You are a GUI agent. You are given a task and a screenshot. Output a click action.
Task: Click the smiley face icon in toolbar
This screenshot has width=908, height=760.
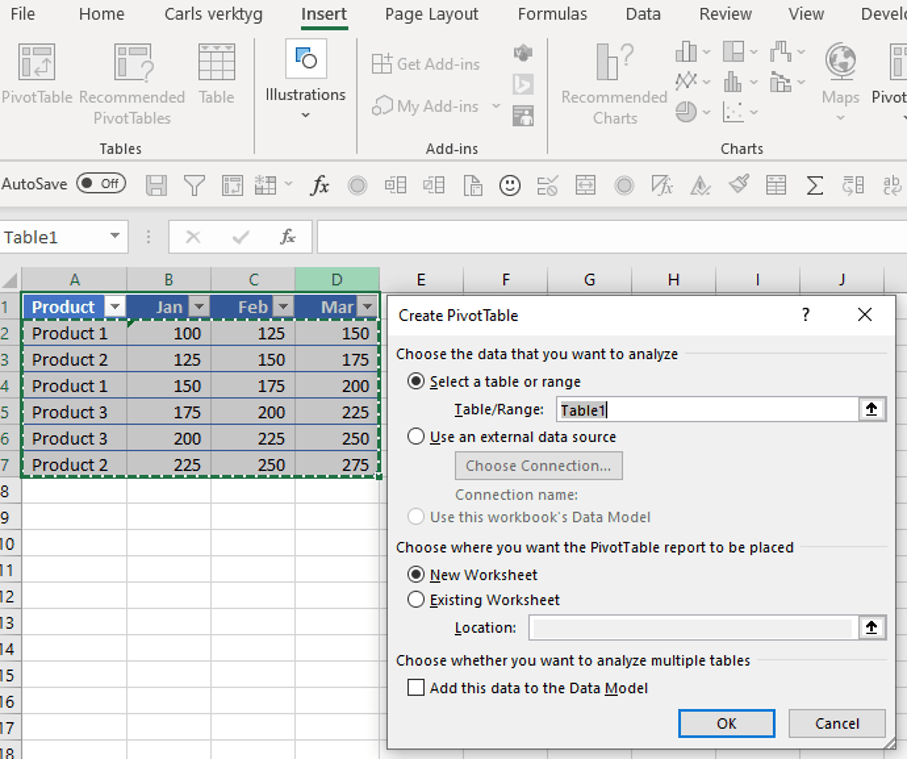click(510, 185)
